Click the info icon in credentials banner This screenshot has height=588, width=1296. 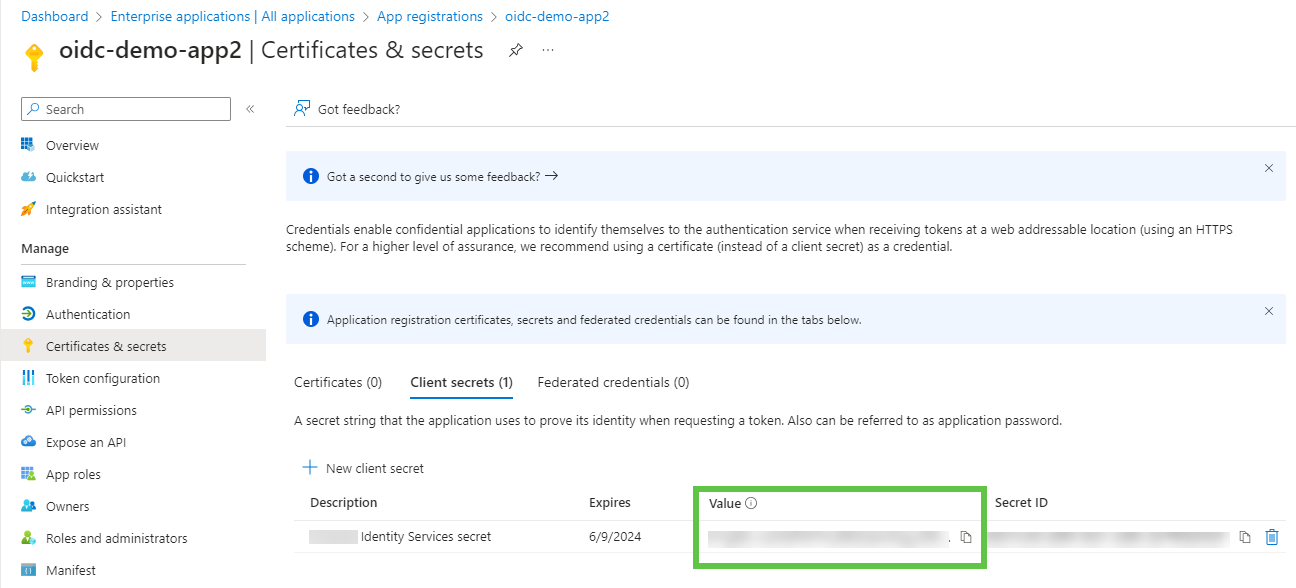coord(310,320)
